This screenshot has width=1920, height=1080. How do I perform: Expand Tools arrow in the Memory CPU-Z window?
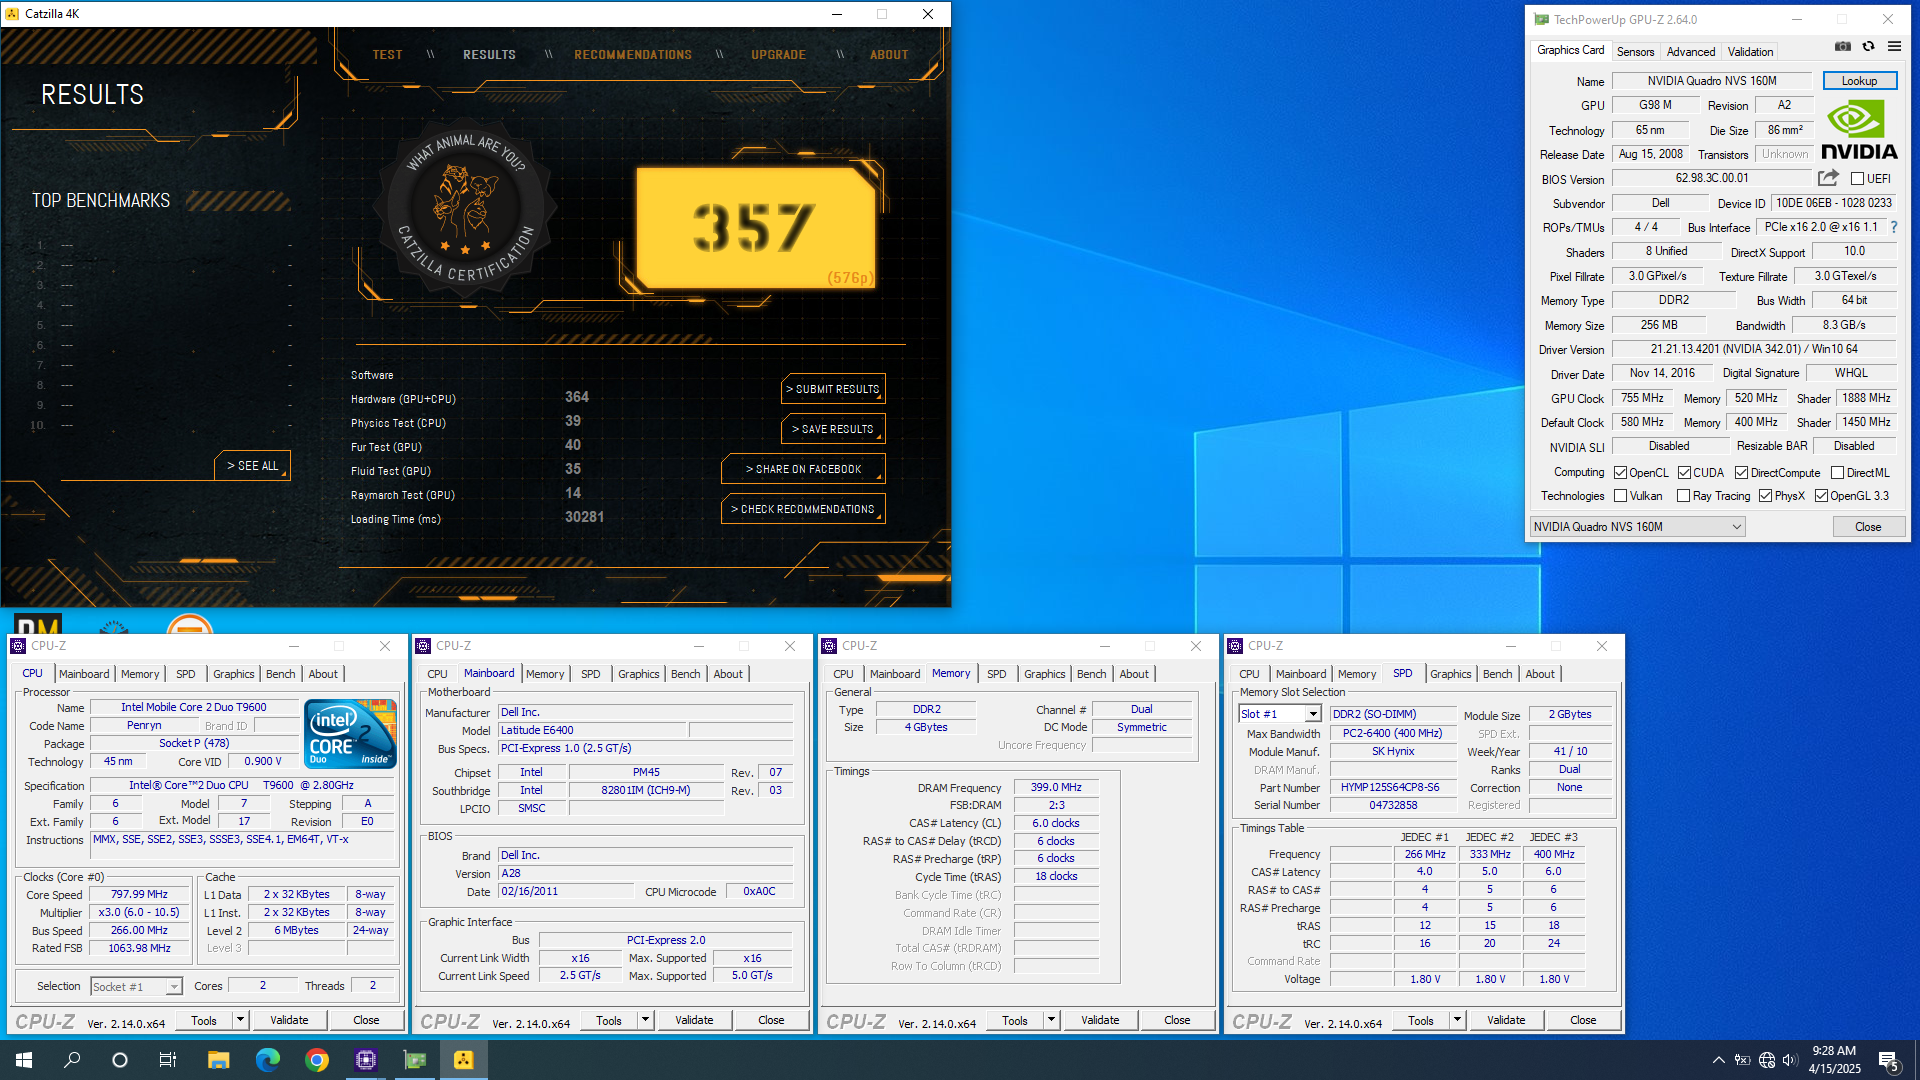pos(1051,1020)
